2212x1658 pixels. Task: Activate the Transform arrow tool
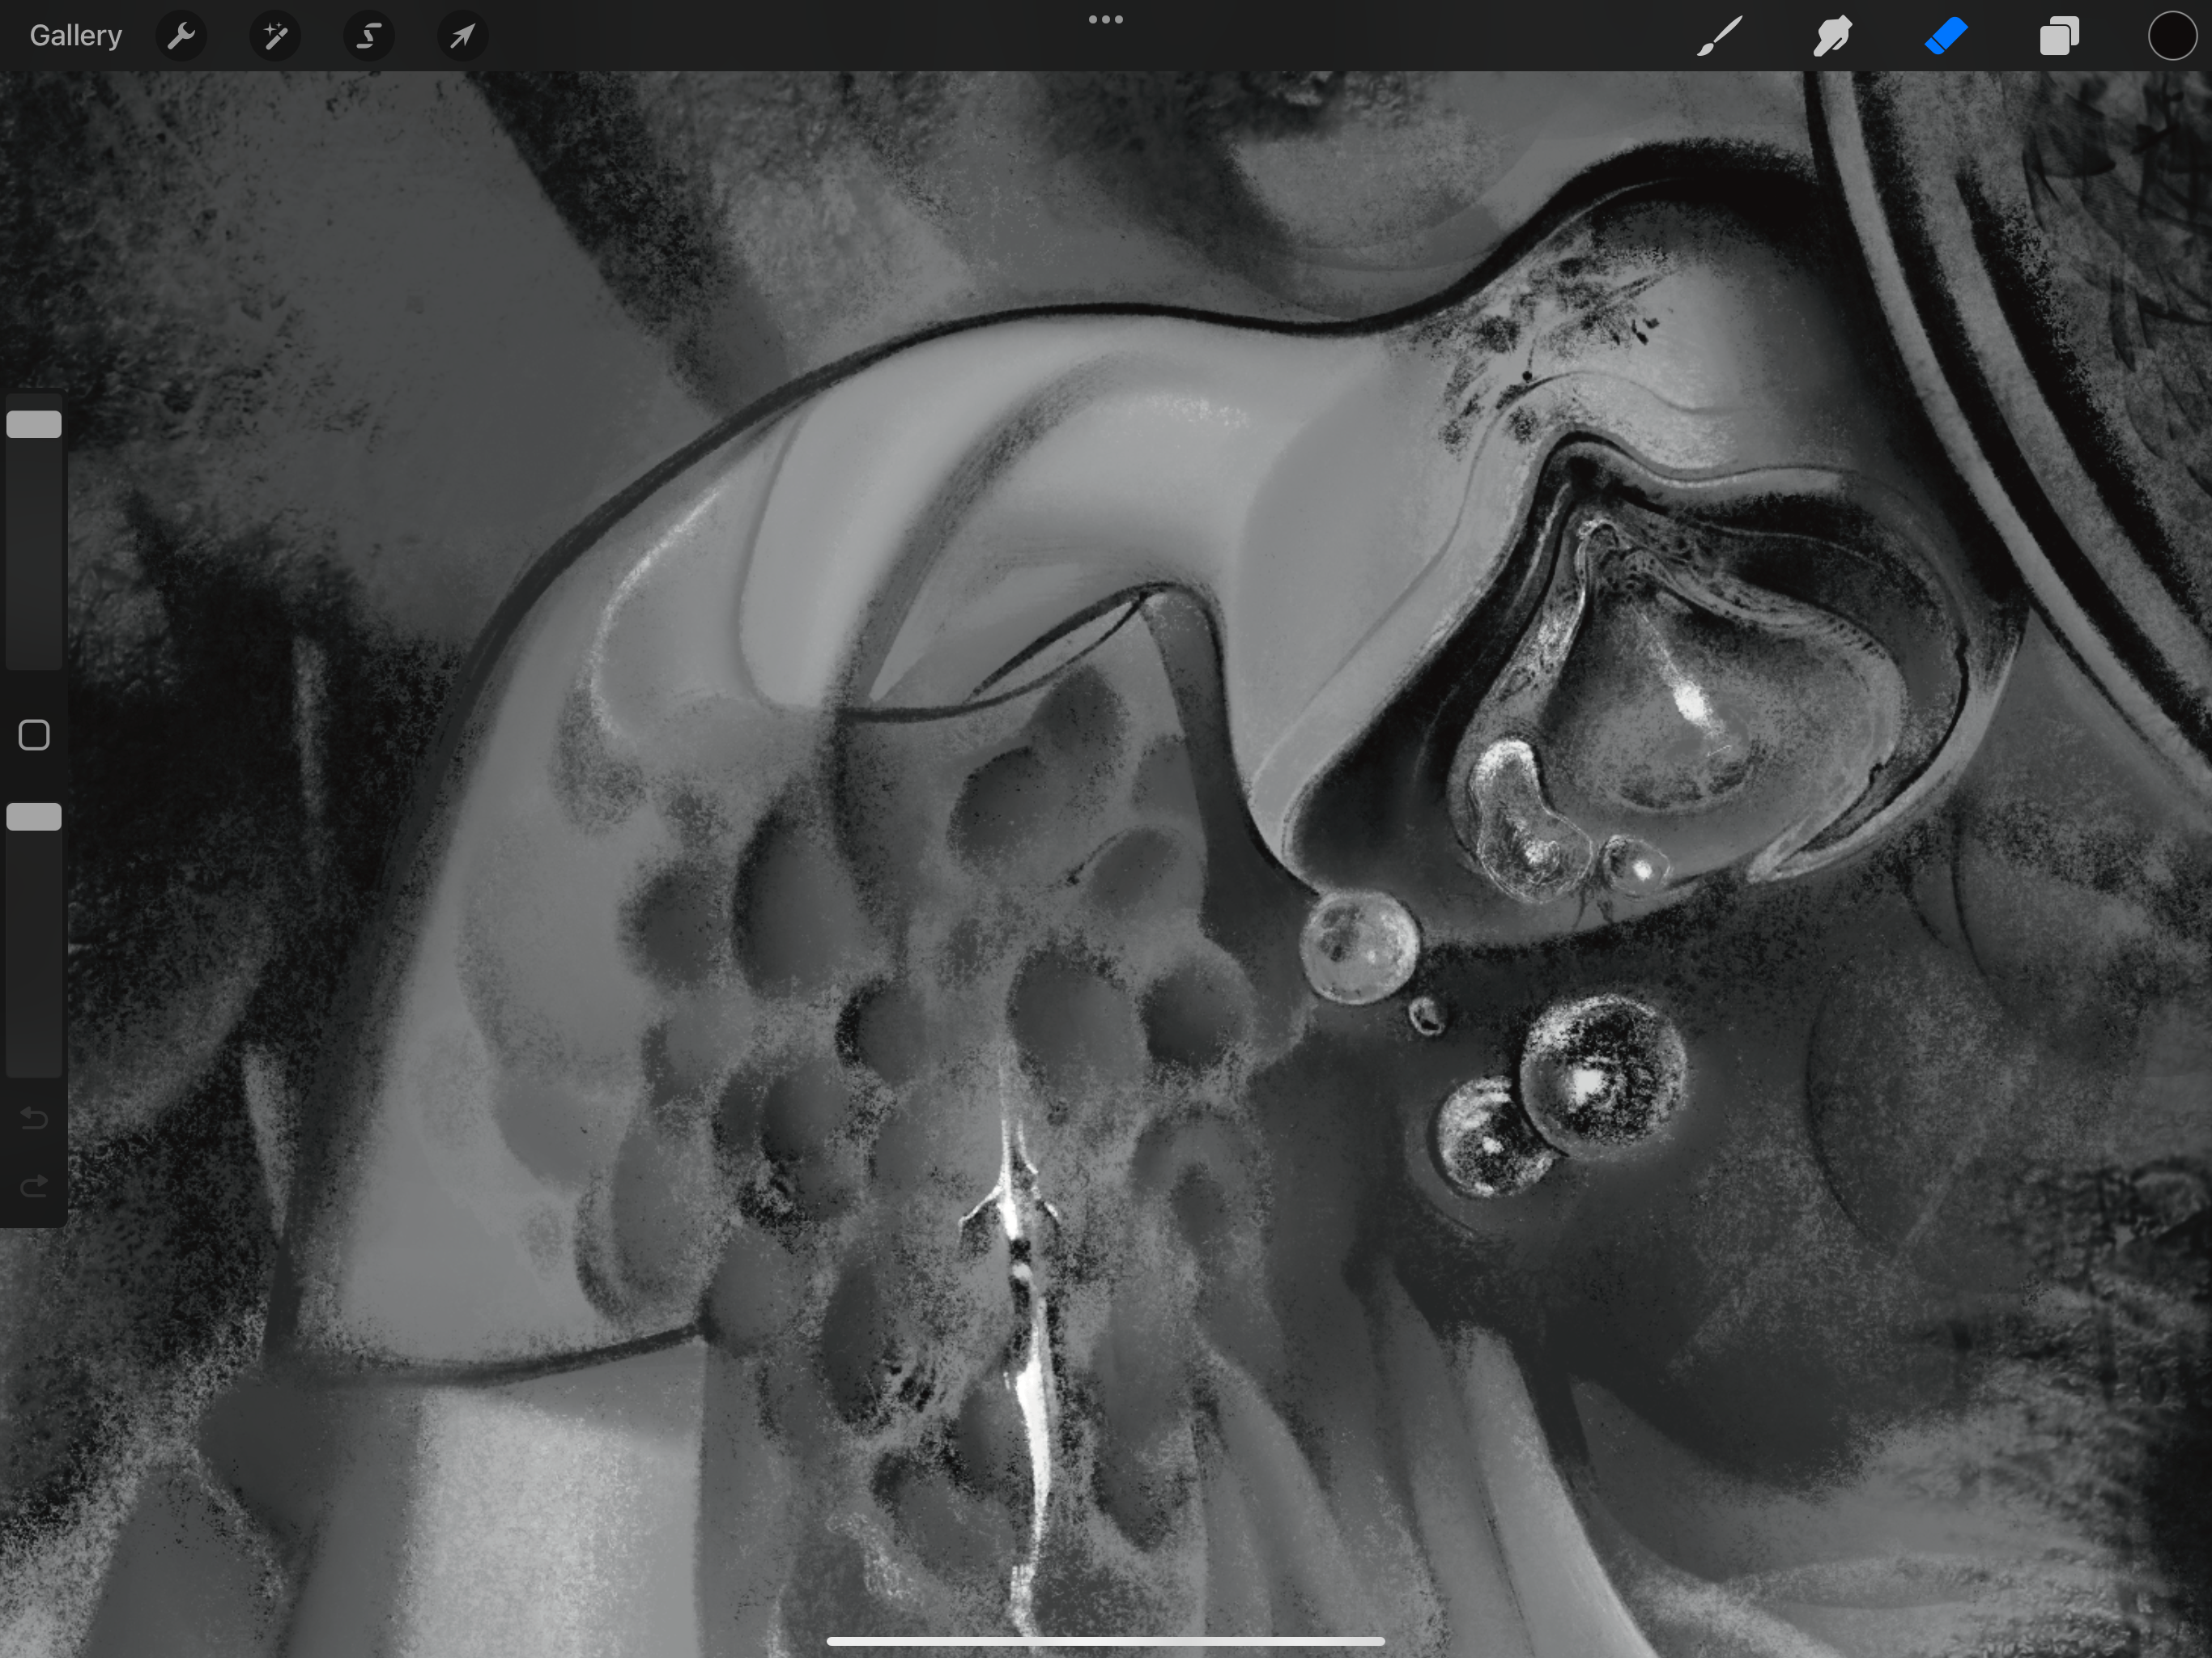[x=462, y=36]
